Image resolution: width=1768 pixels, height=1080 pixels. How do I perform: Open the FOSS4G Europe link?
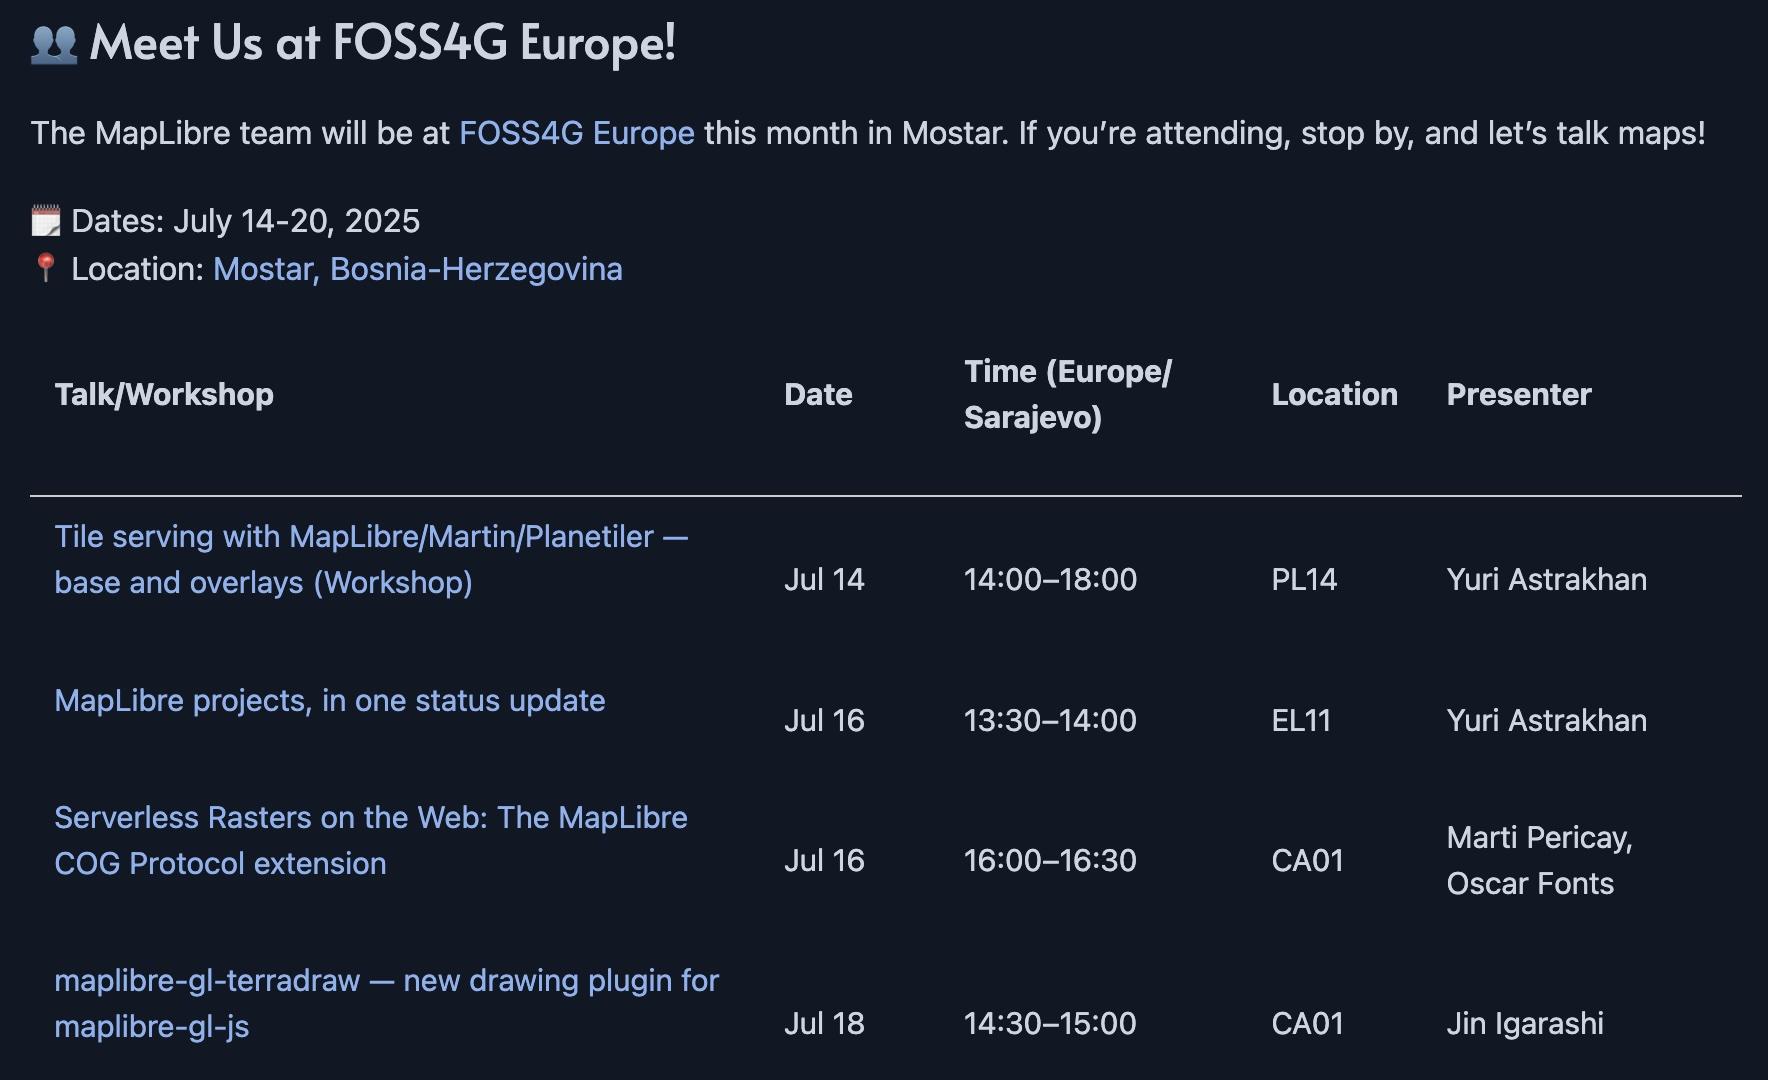point(576,133)
